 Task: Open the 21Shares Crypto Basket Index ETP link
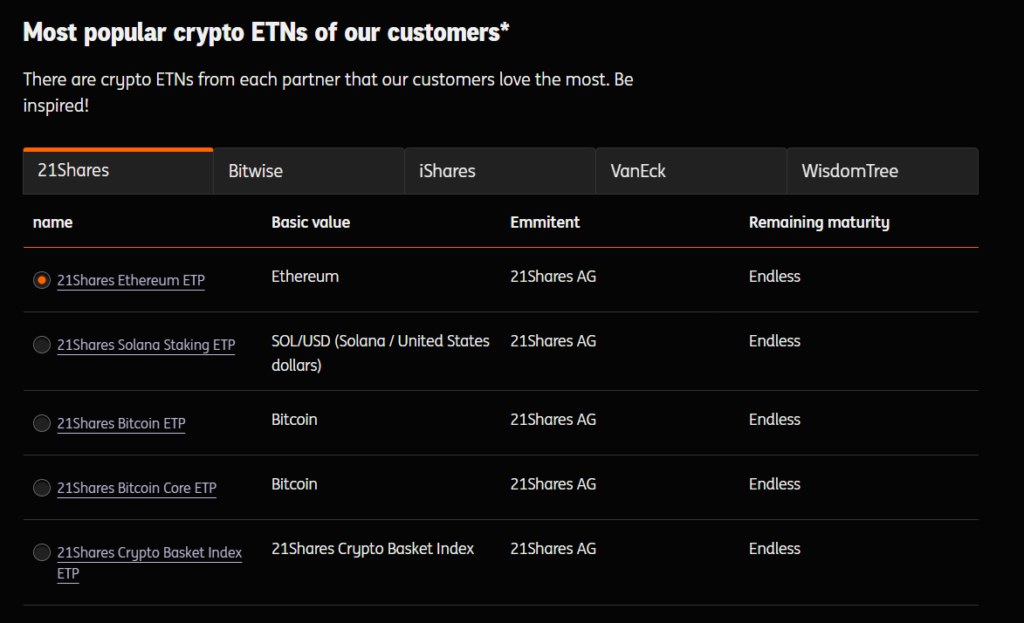[149, 553]
